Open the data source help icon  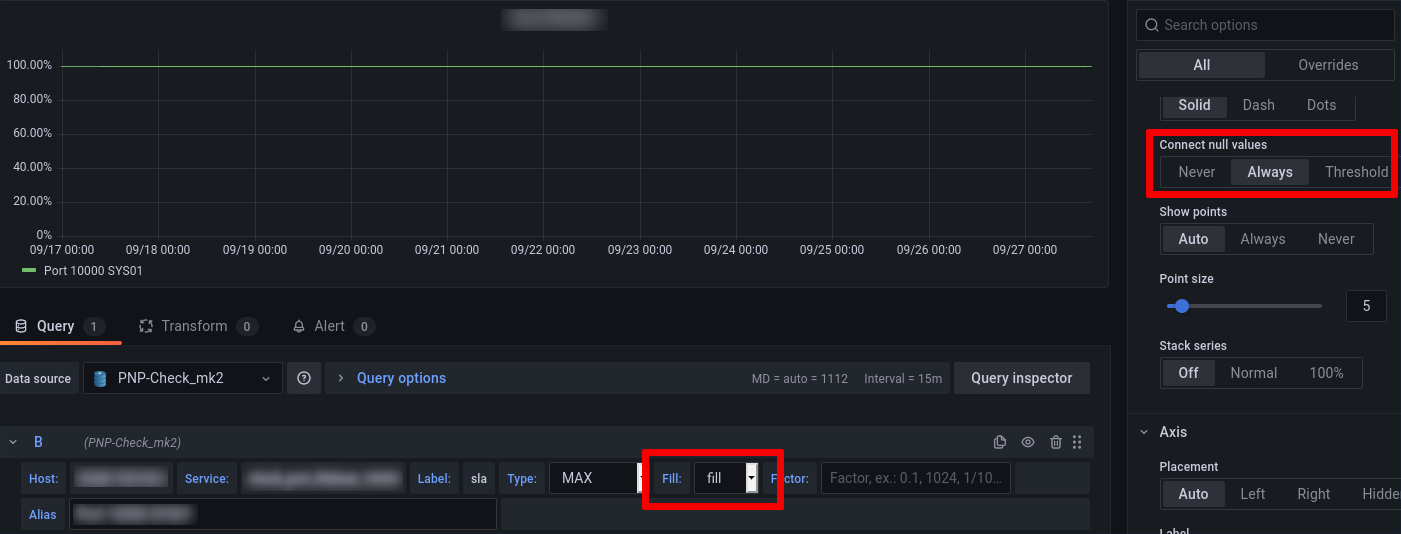click(304, 378)
